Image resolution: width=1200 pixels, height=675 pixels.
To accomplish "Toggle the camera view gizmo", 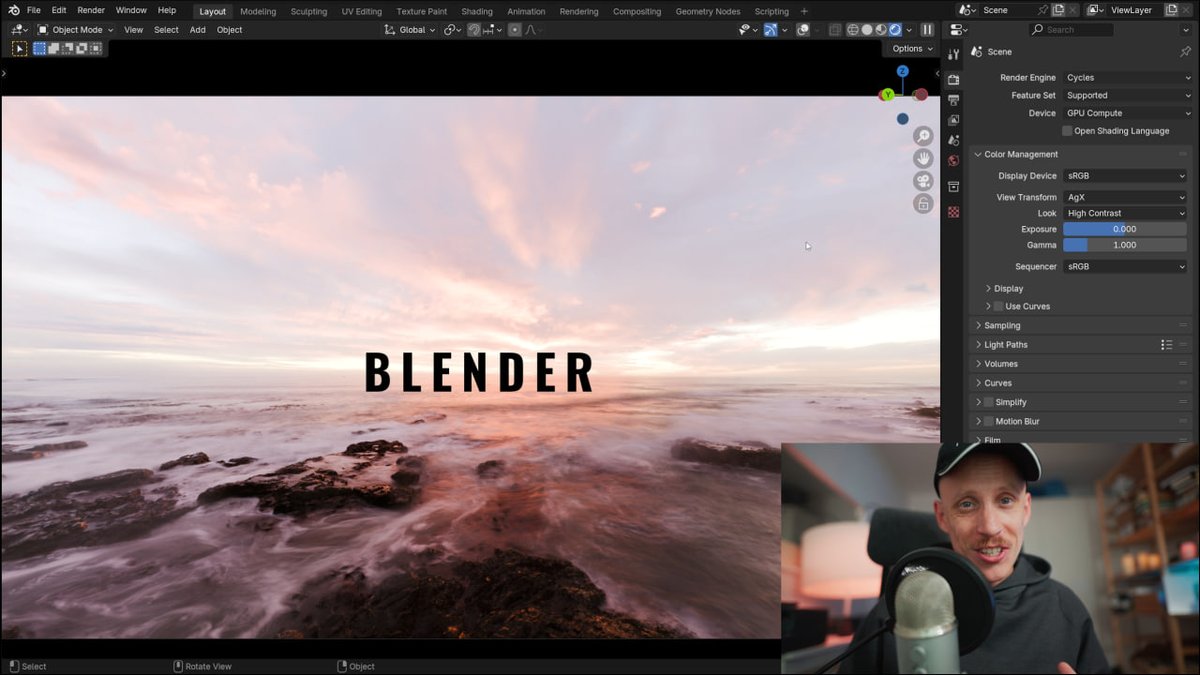I will click(923, 181).
